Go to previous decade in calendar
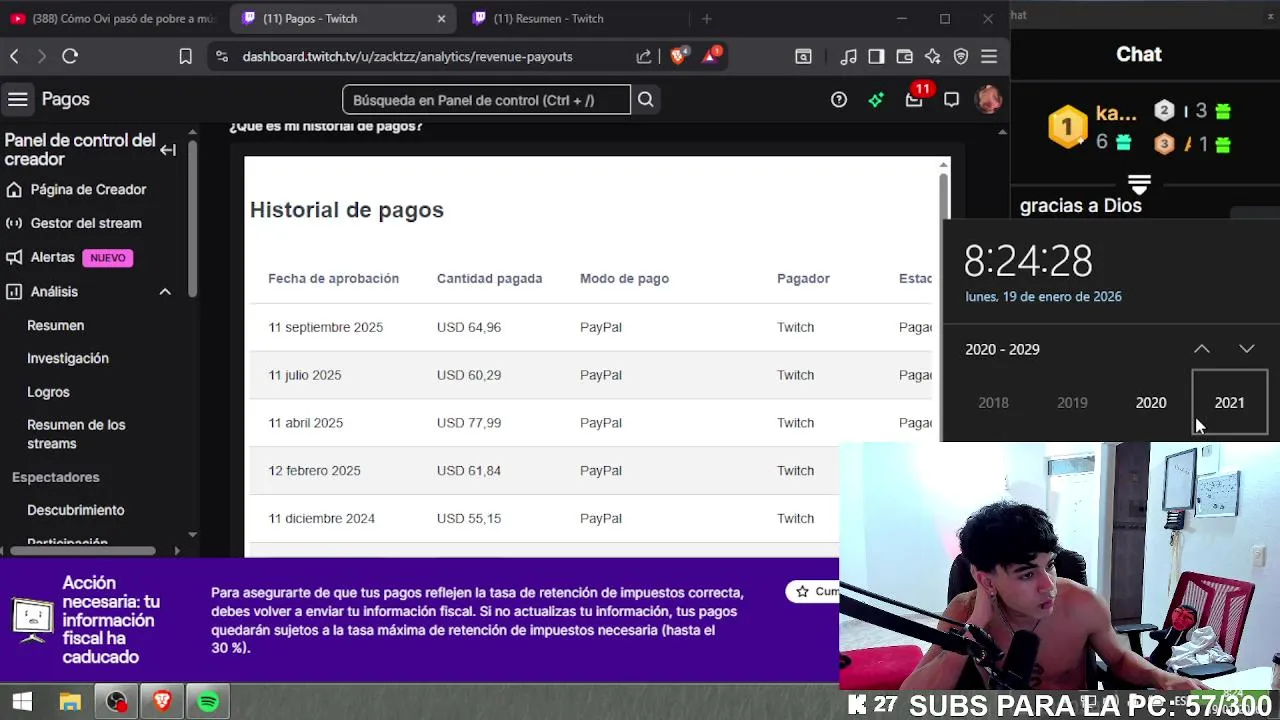Screen dimensions: 1280x720 (x=1202, y=349)
